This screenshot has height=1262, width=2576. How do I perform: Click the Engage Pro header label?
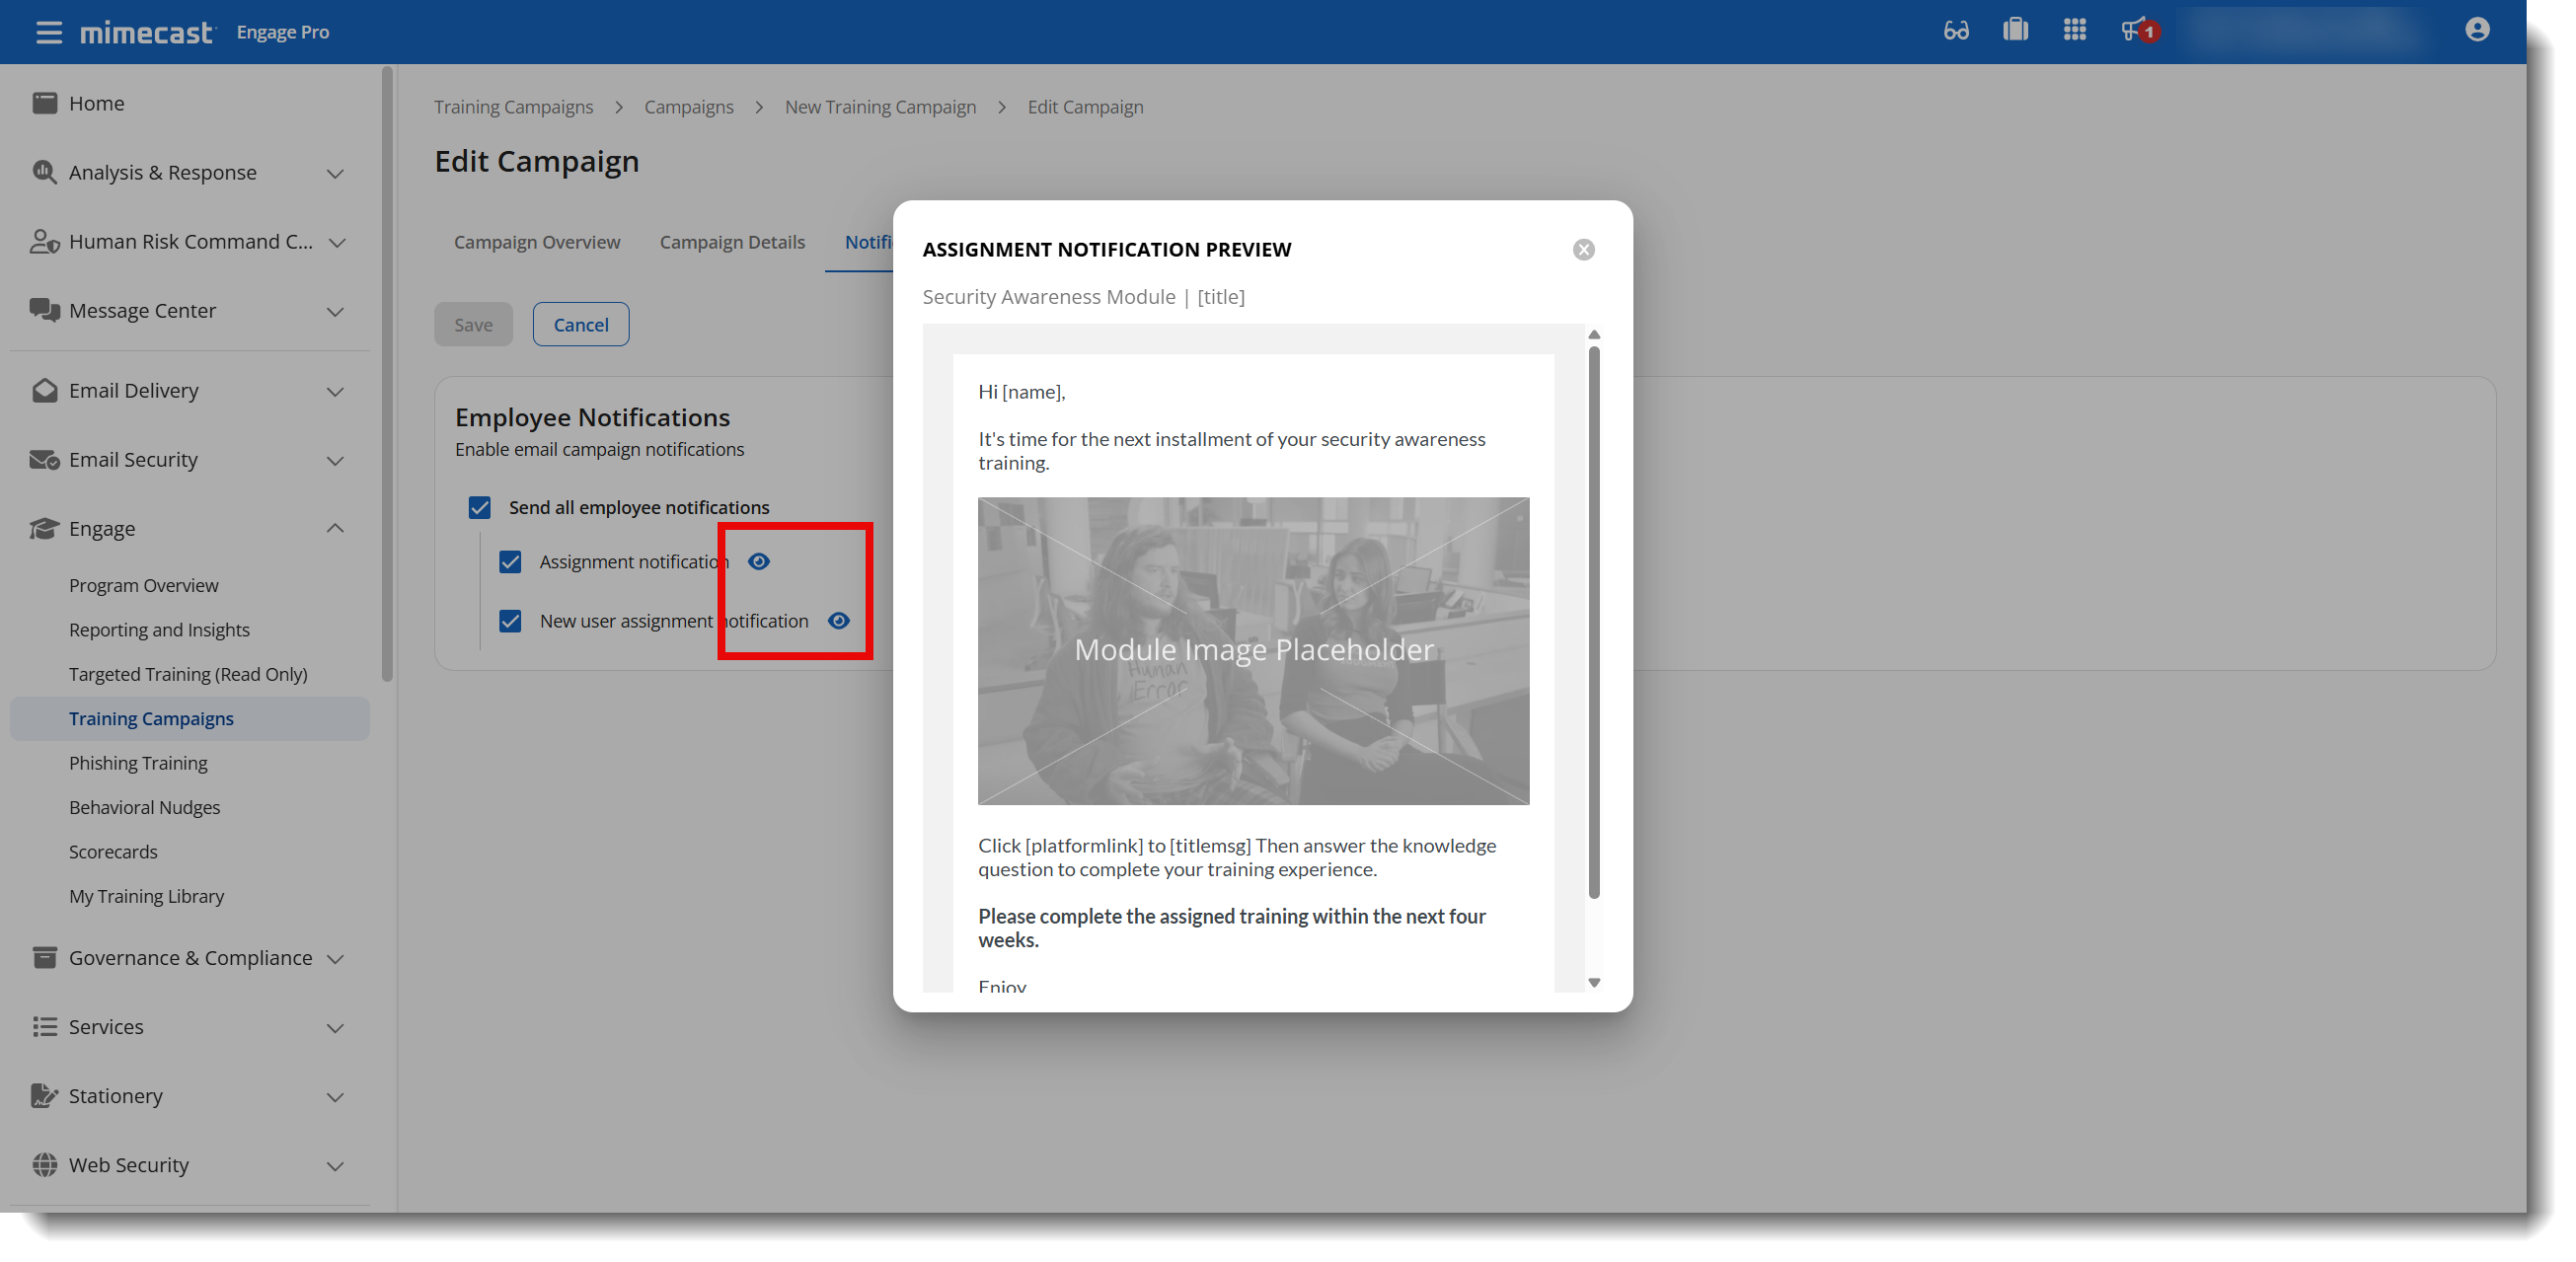283,32
